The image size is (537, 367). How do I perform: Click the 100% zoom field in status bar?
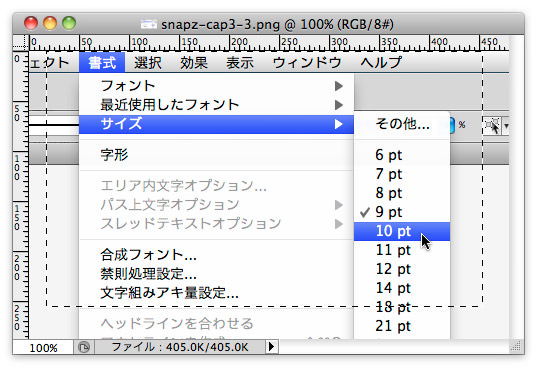(x=43, y=347)
